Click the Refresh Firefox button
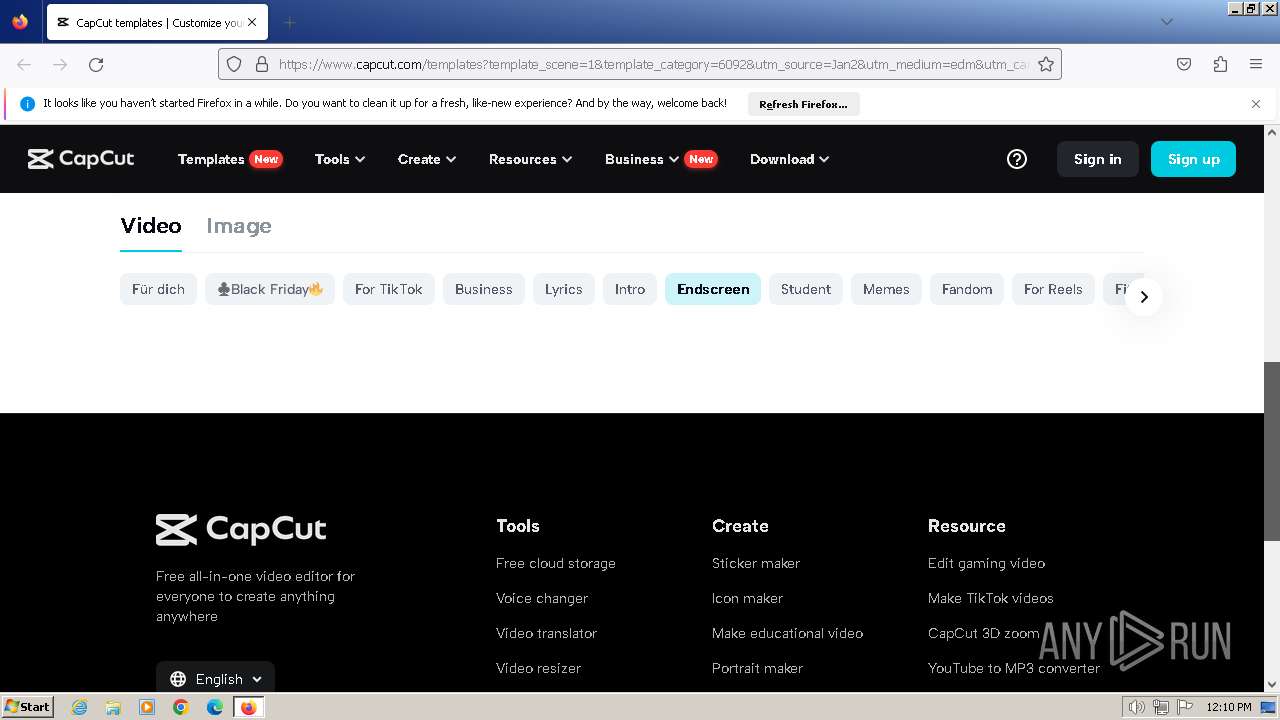1280x720 pixels. pos(803,104)
